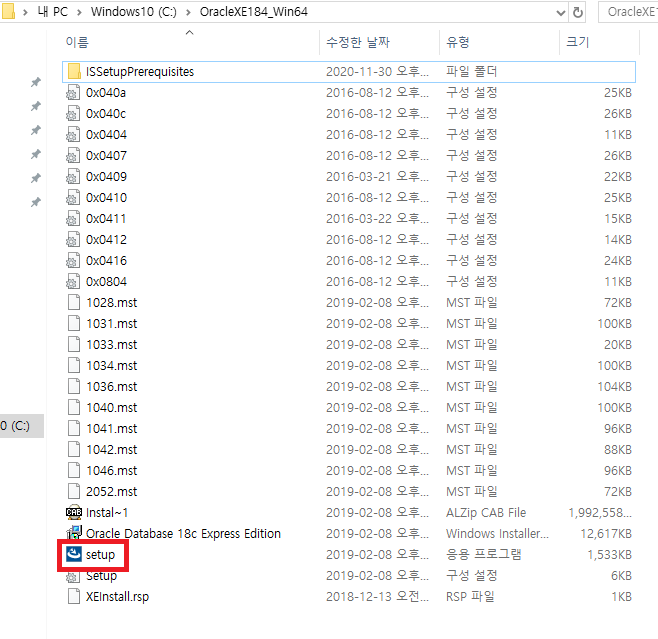Select the 0x0804 config file icon
The height and width of the screenshot is (639, 658).
73,281
